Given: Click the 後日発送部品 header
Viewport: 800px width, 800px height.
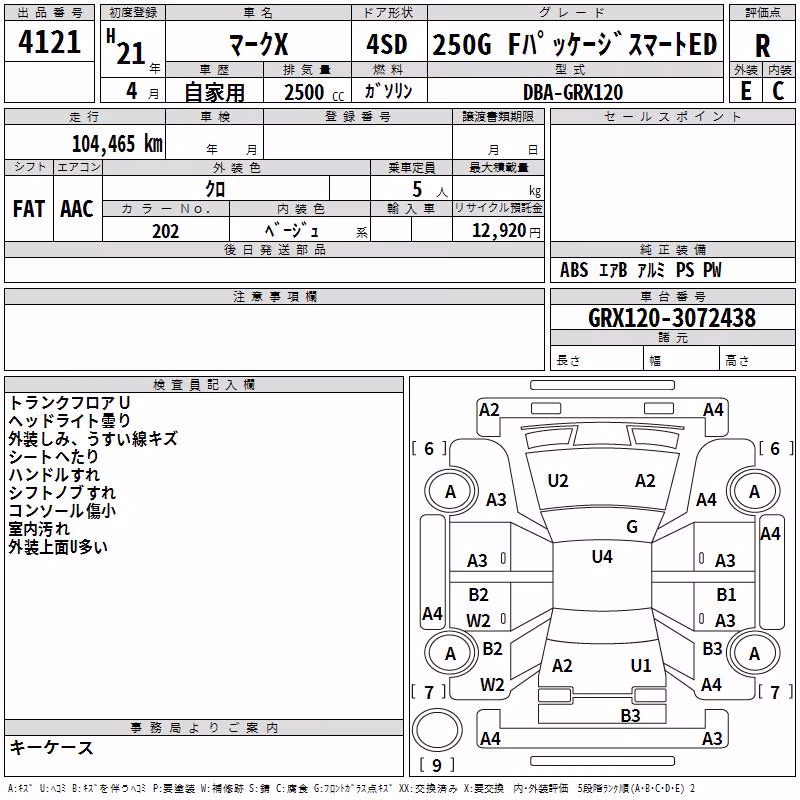Looking at the screenshot, I should pos(274,249).
